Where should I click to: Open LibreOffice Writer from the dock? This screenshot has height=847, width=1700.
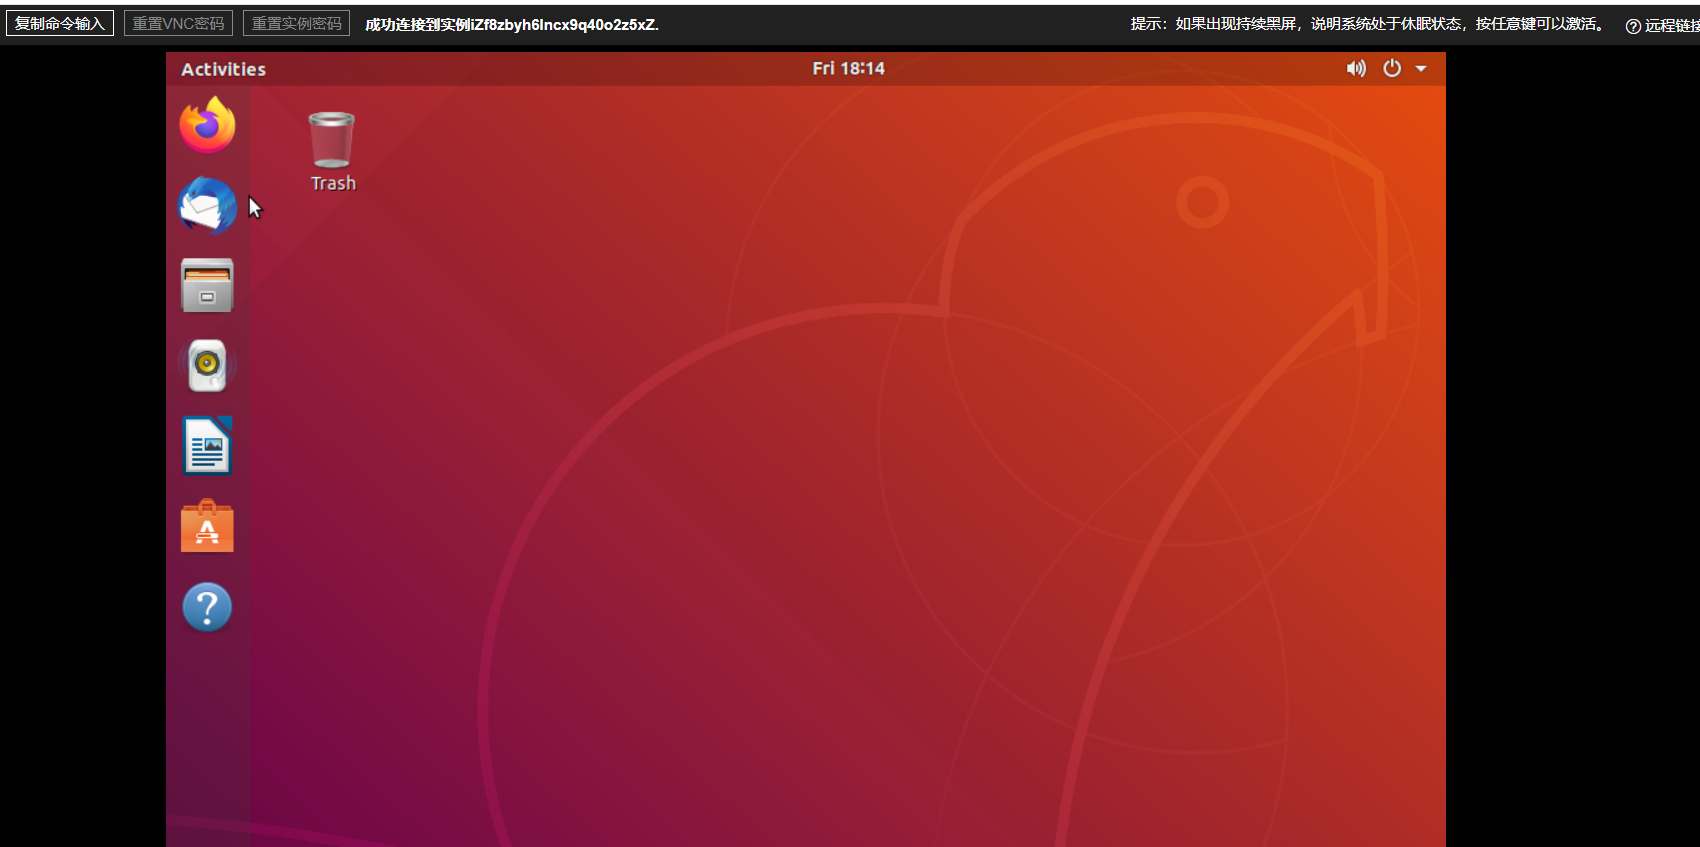[207, 445]
